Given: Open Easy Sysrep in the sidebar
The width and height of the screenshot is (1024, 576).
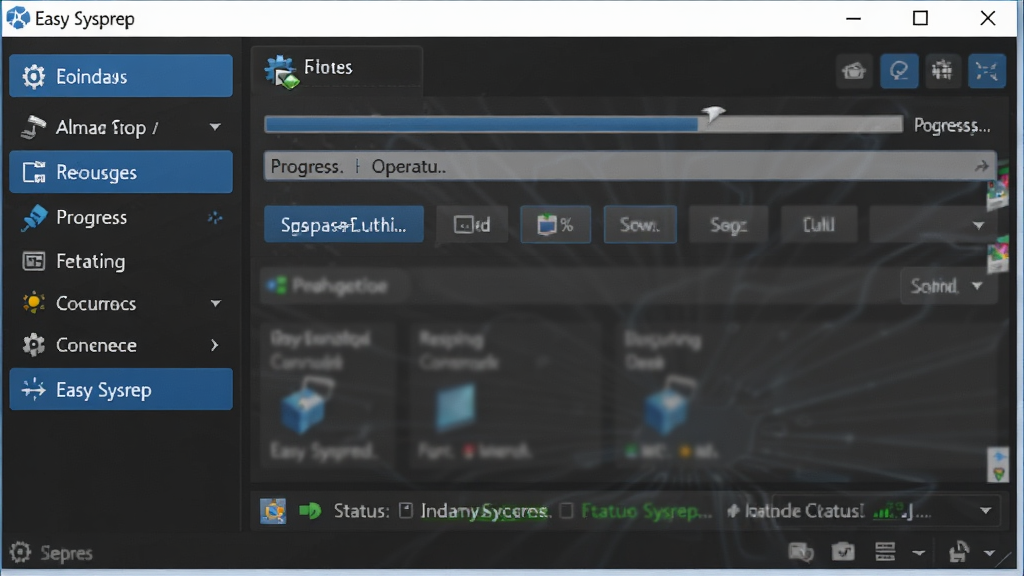Looking at the screenshot, I should coord(121,390).
